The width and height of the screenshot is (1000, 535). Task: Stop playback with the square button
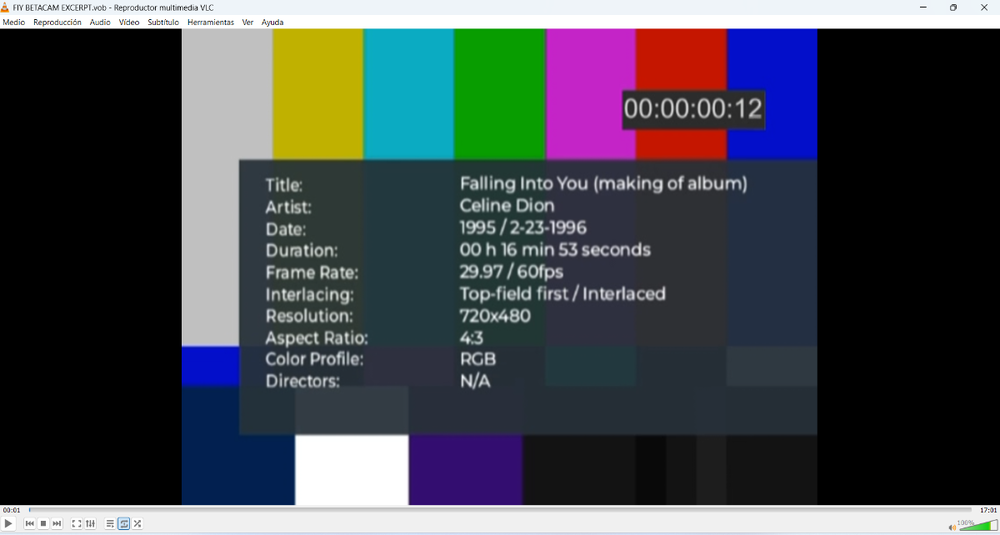point(43,524)
